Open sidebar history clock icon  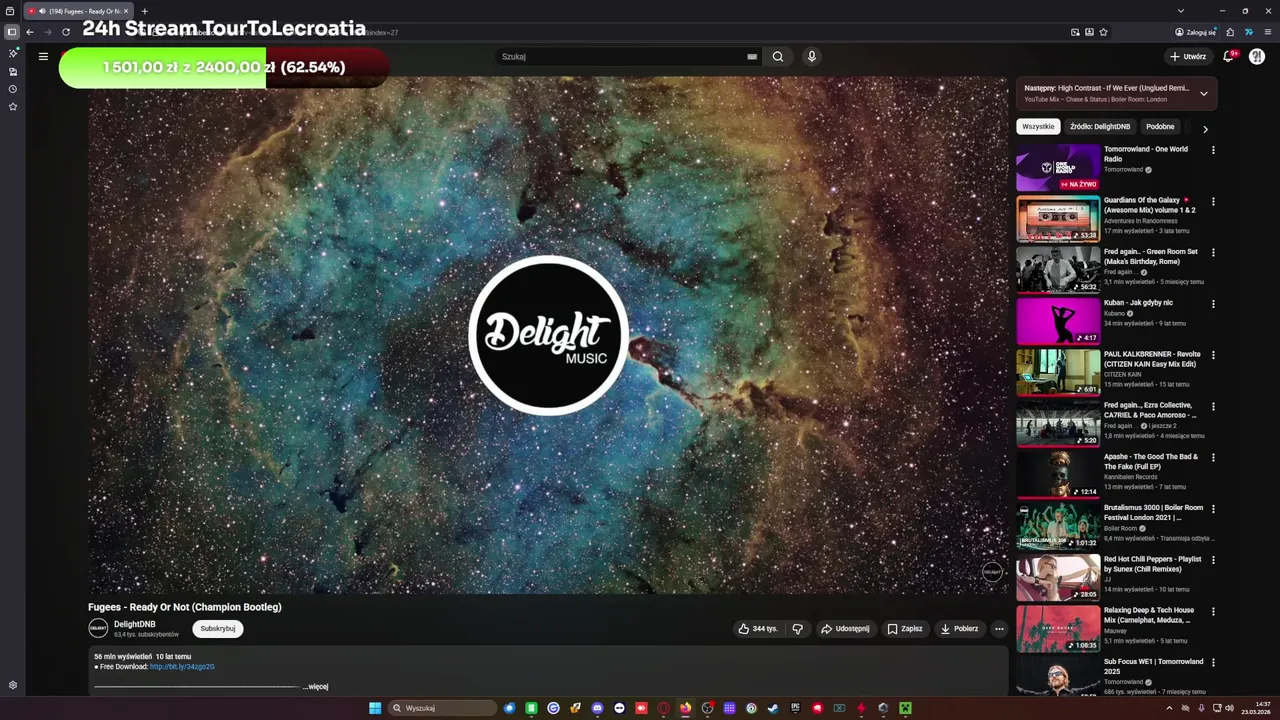13,89
